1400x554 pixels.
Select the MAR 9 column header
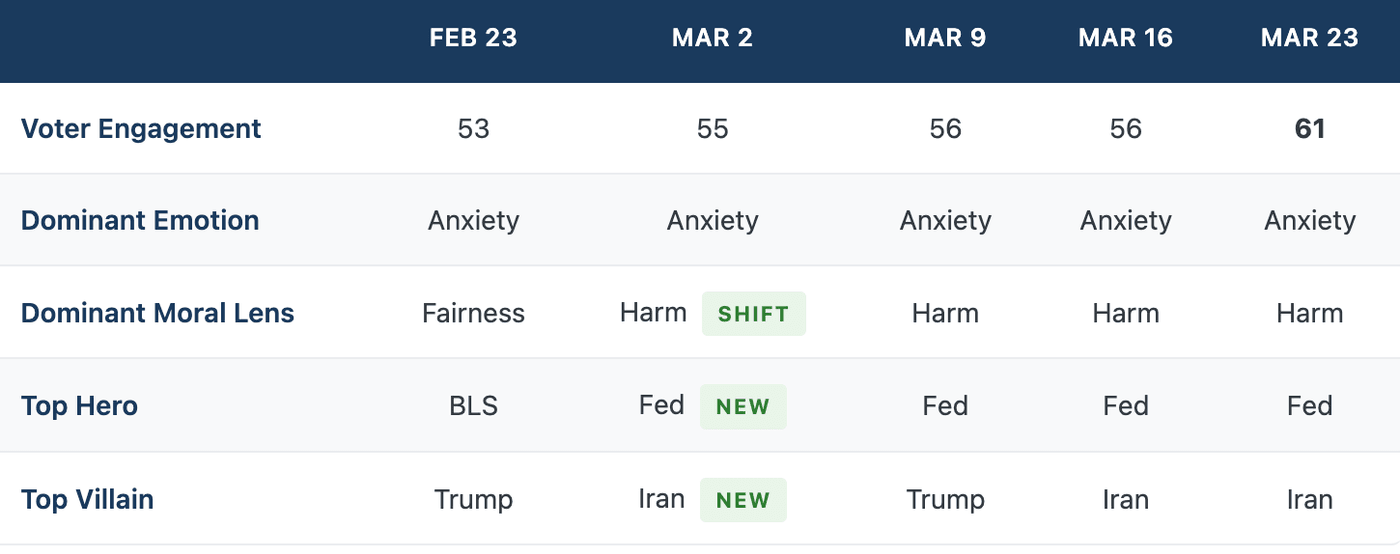(945, 38)
